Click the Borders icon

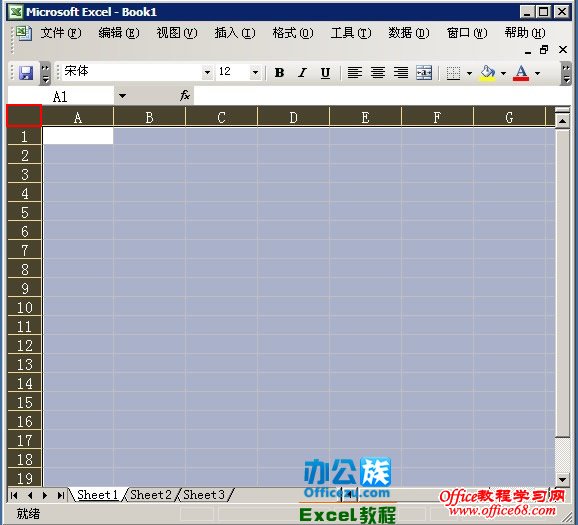click(453, 73)
